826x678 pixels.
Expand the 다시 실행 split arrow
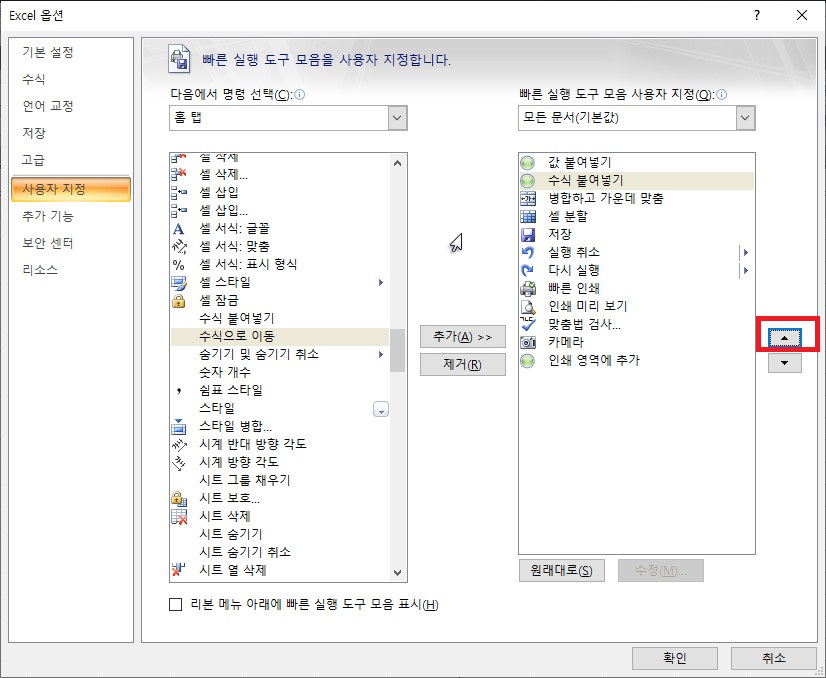[x=746, y=270]
